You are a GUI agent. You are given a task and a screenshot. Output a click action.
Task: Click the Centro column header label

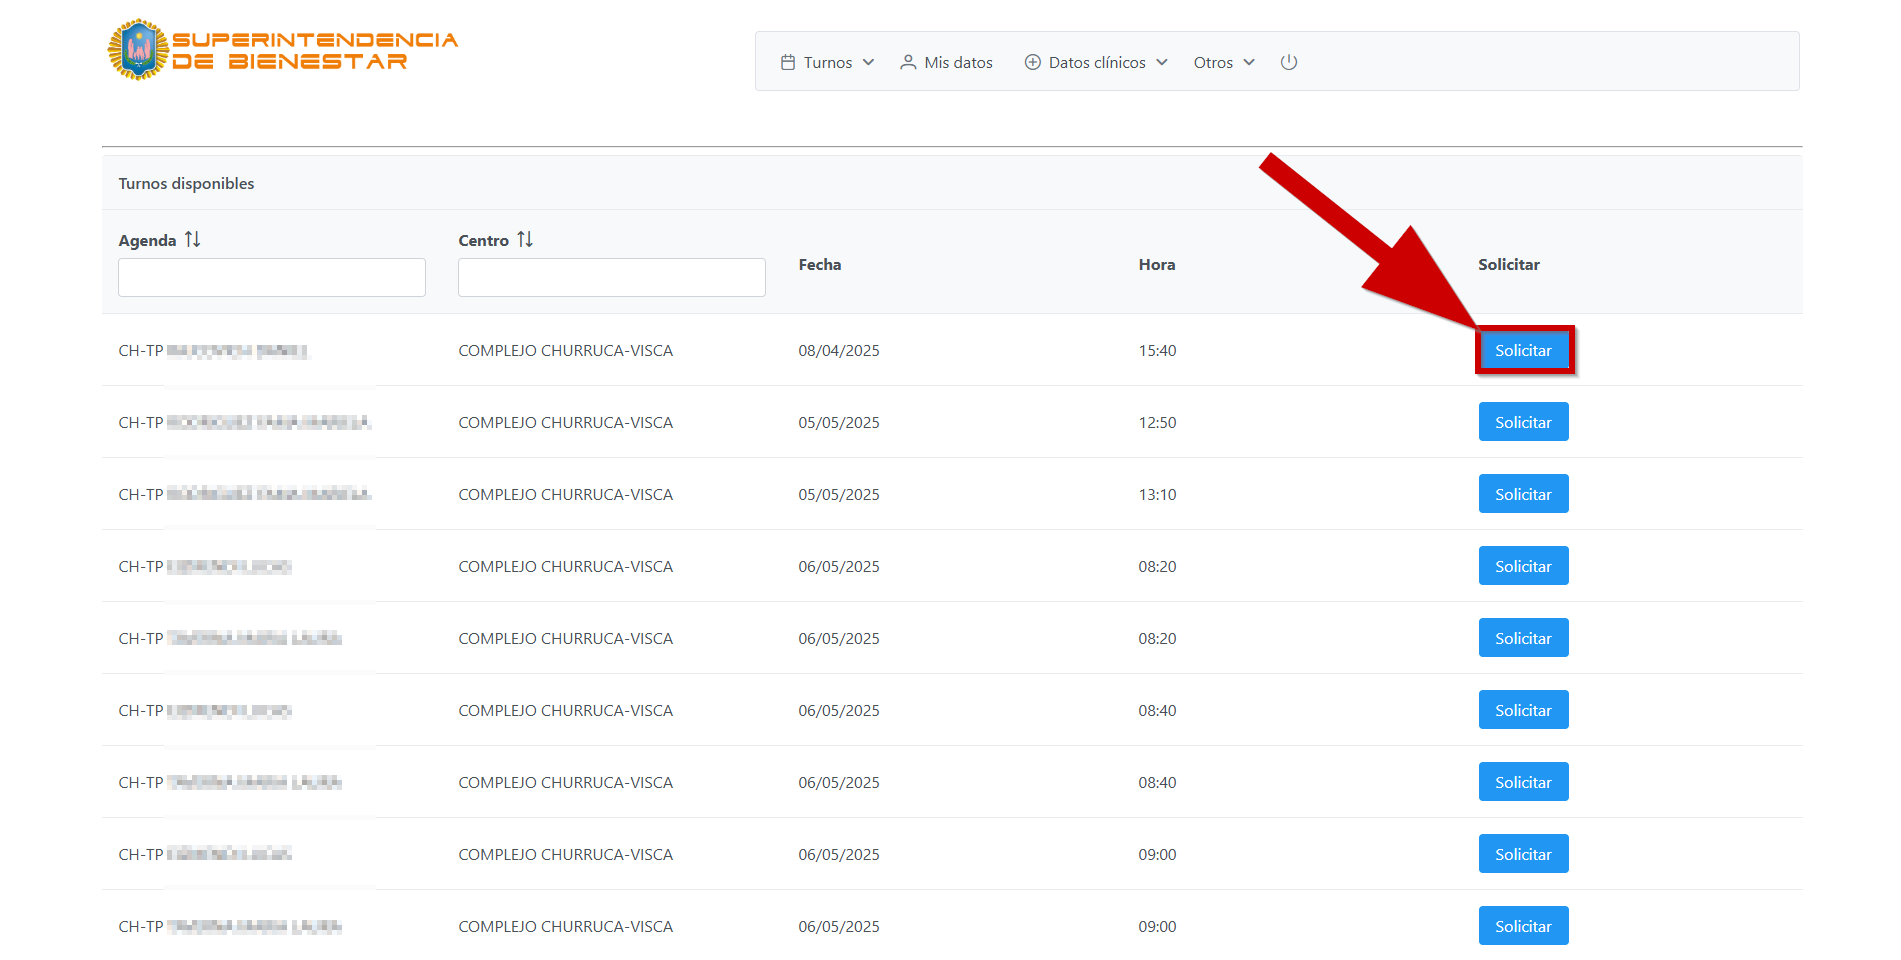(x=483, y=240)
